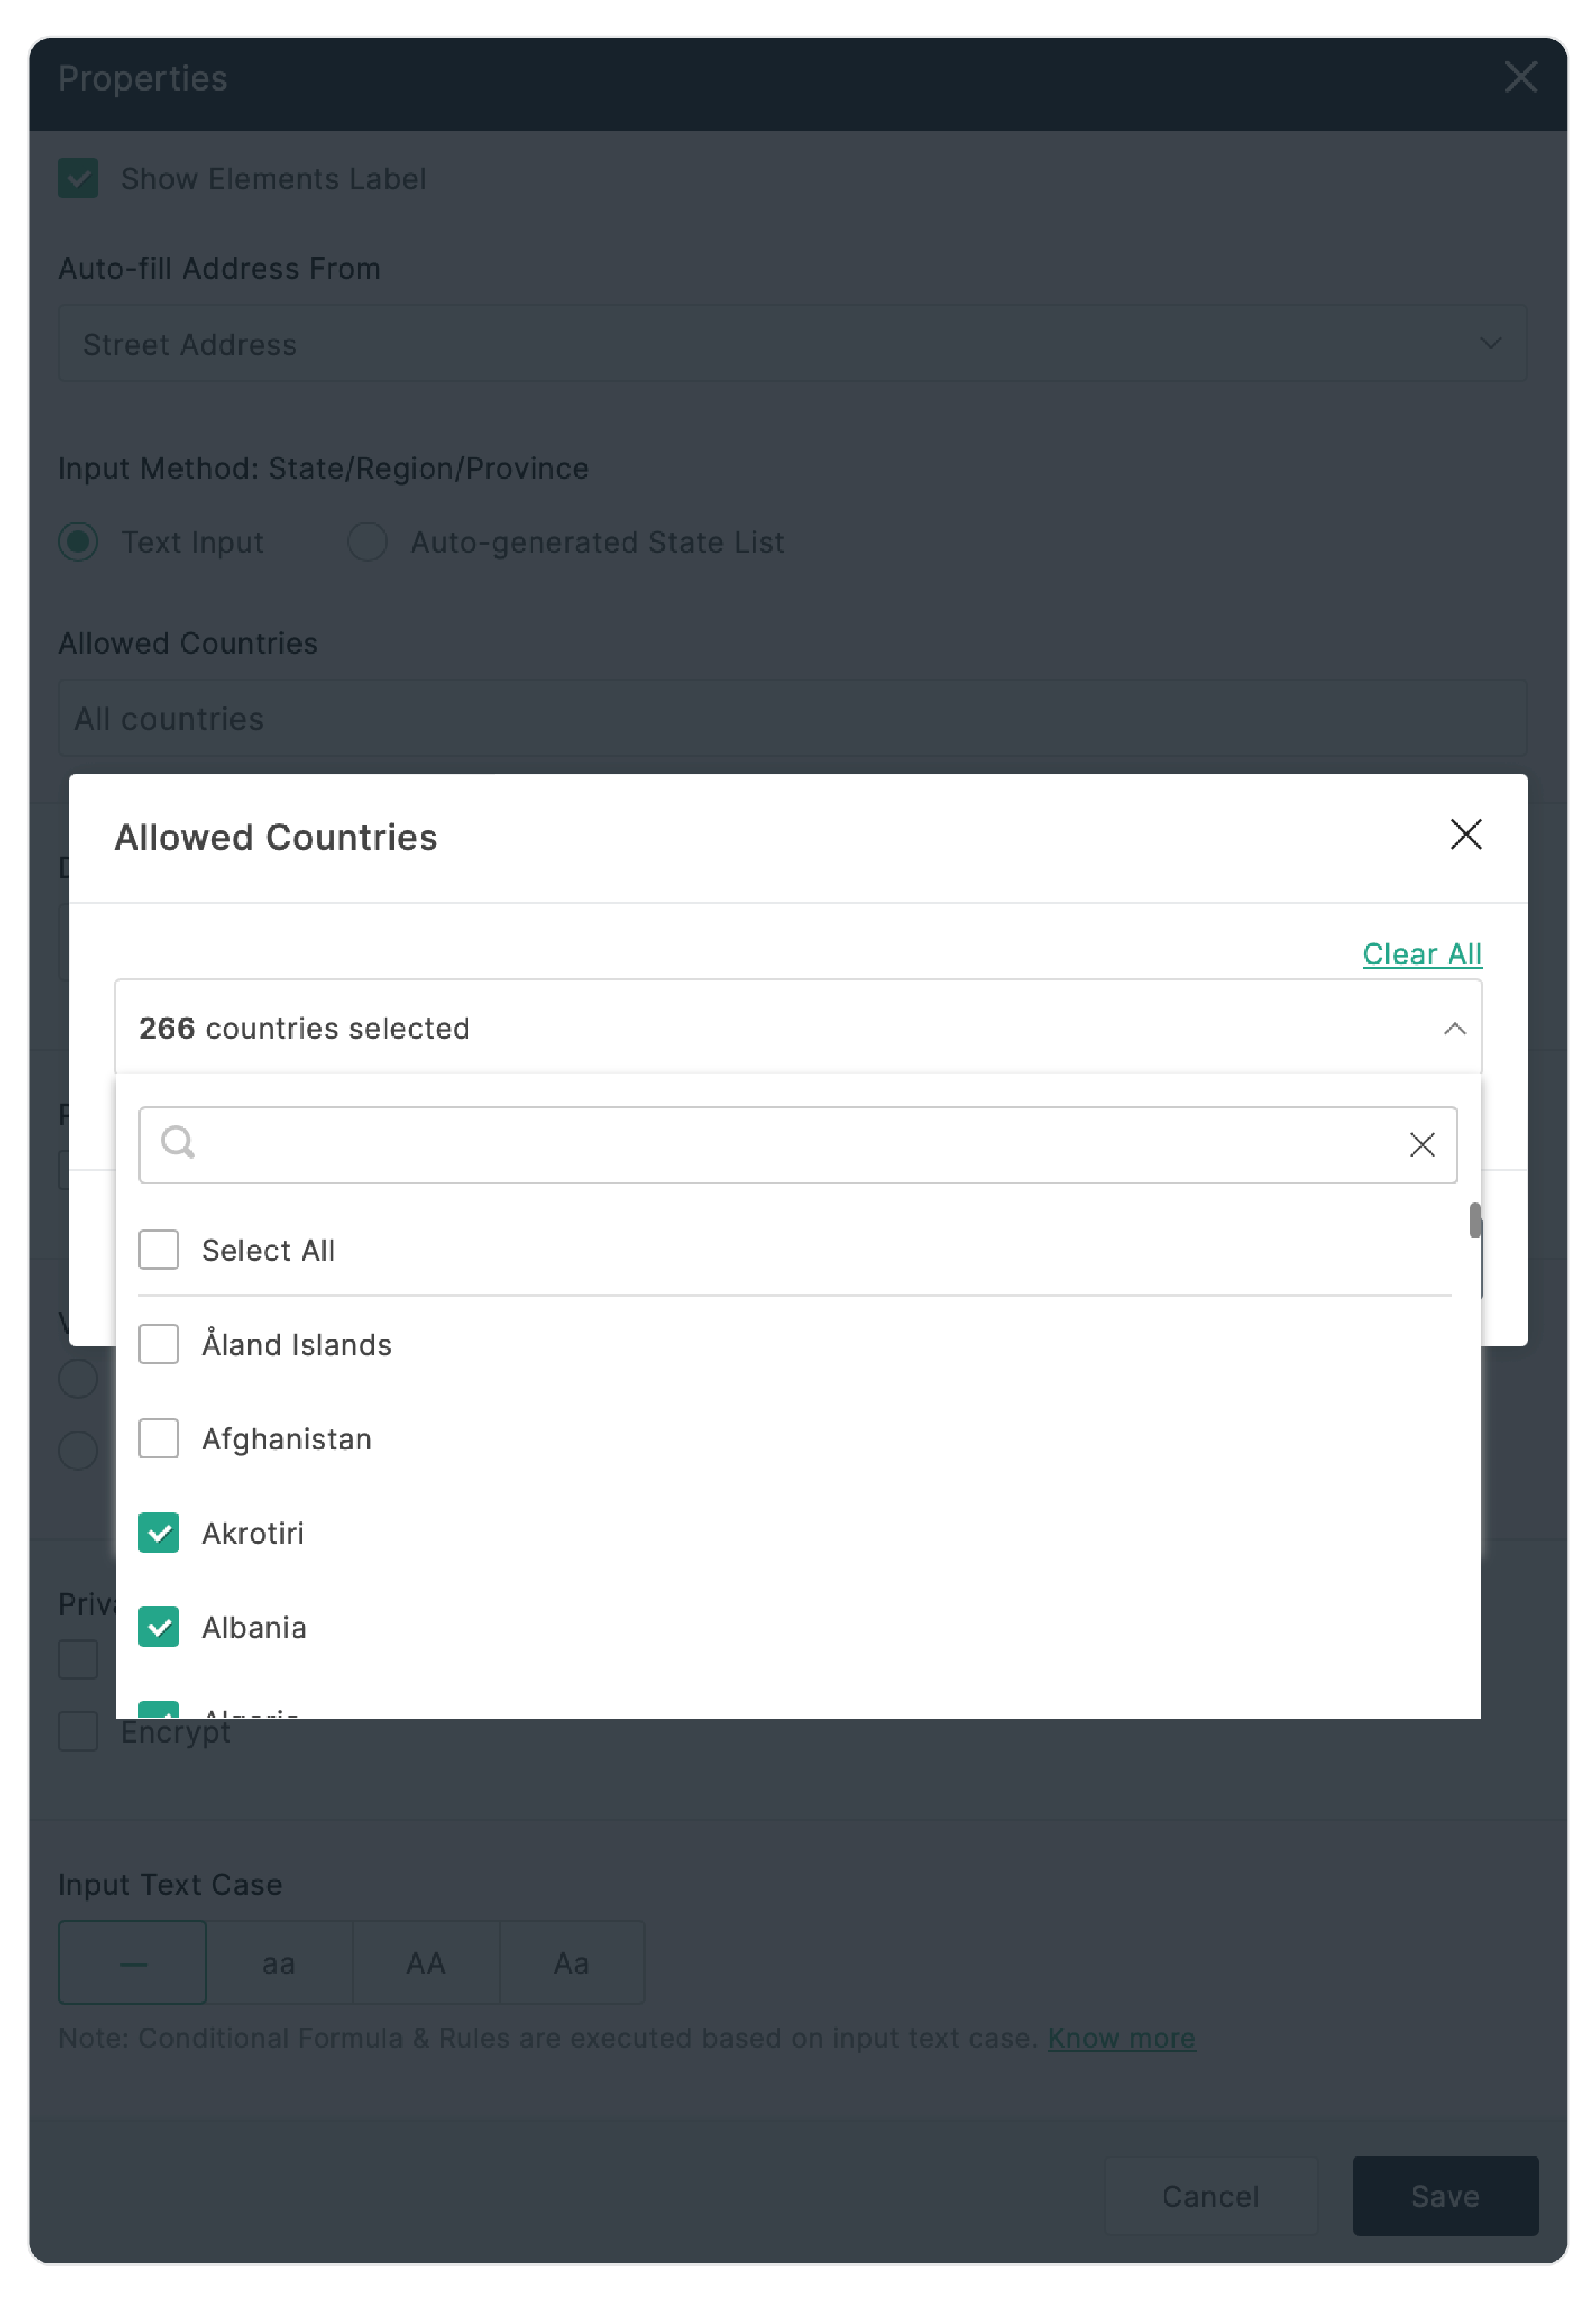Close the Allowed Countries dialog

1465,834
